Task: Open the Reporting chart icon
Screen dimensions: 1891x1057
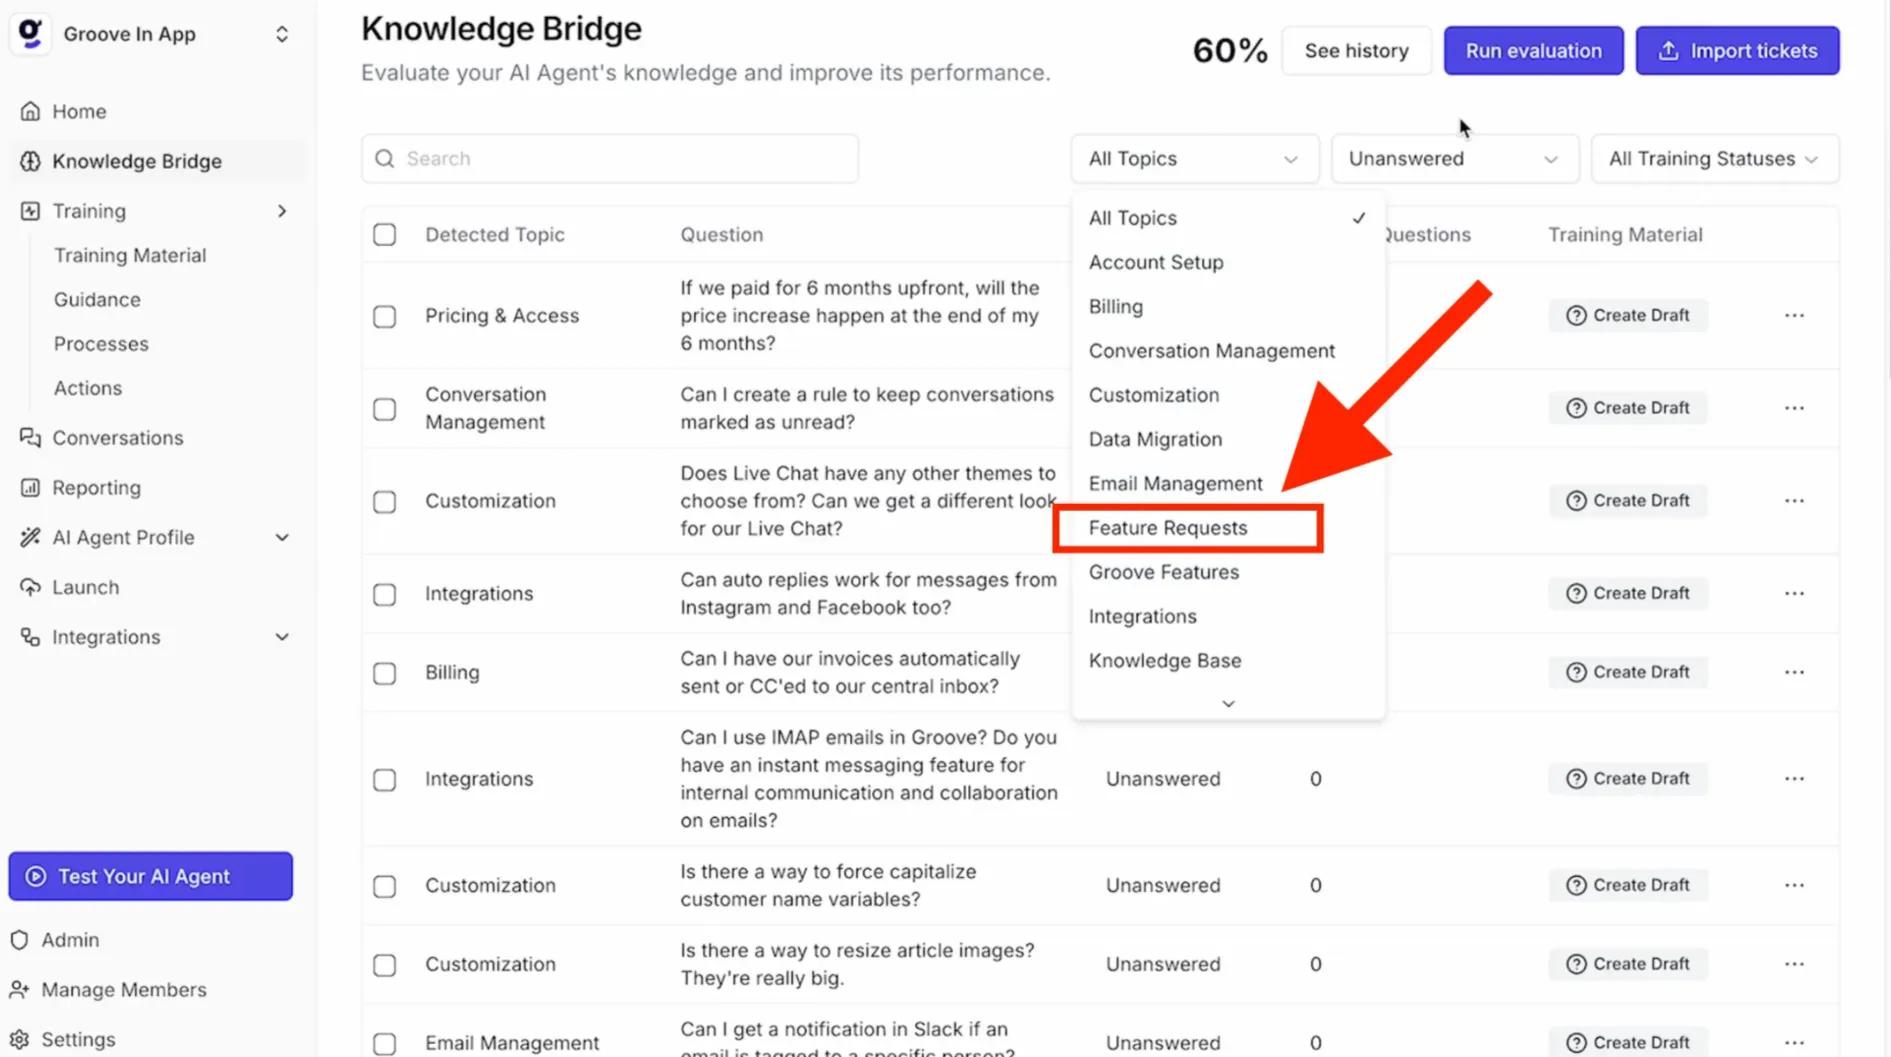Action: tap(30, 488)
